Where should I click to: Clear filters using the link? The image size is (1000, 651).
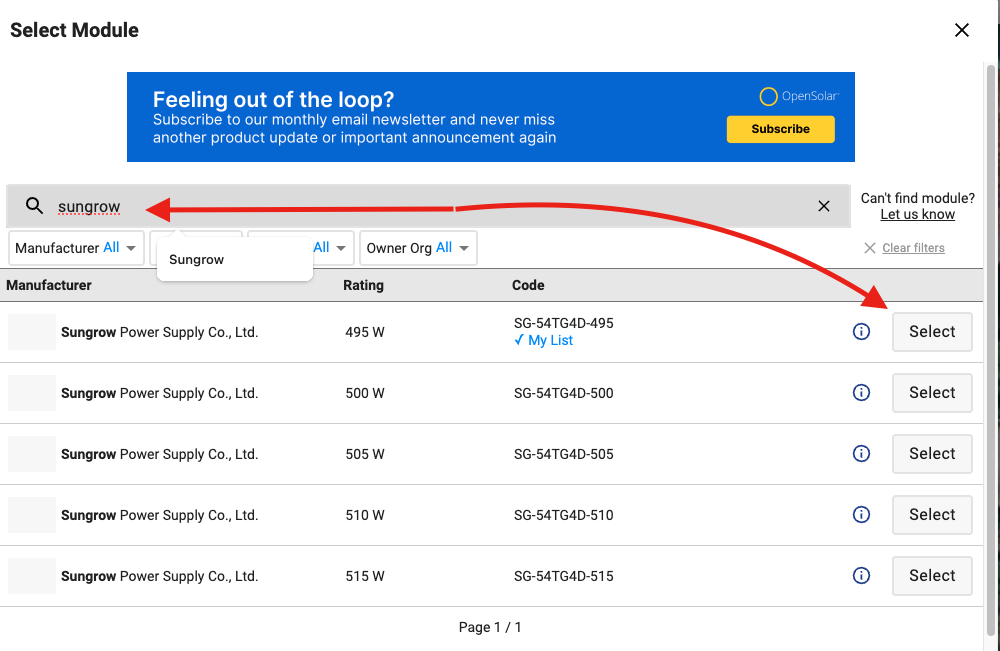tap(913, 248)
